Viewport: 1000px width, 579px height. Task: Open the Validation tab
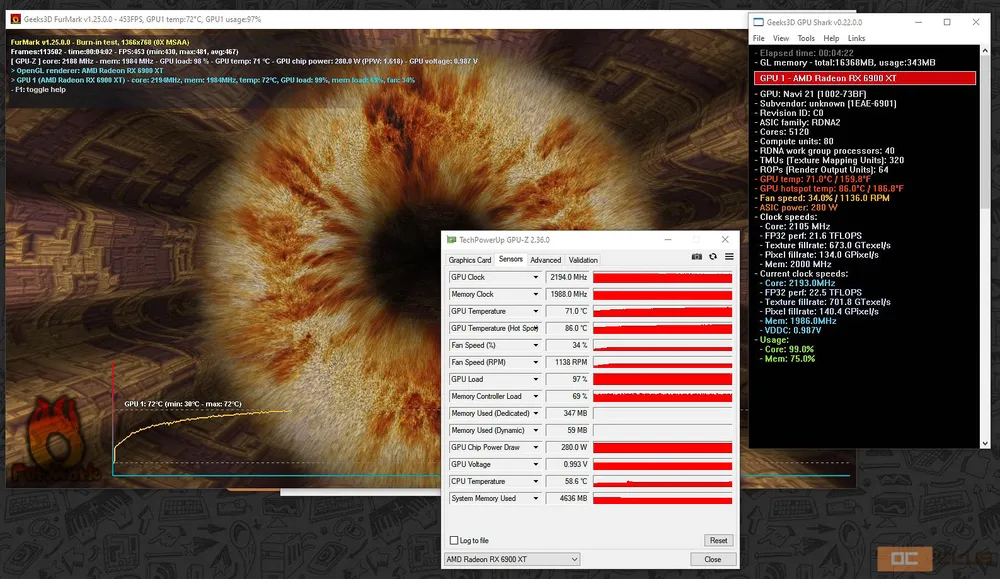583,260
